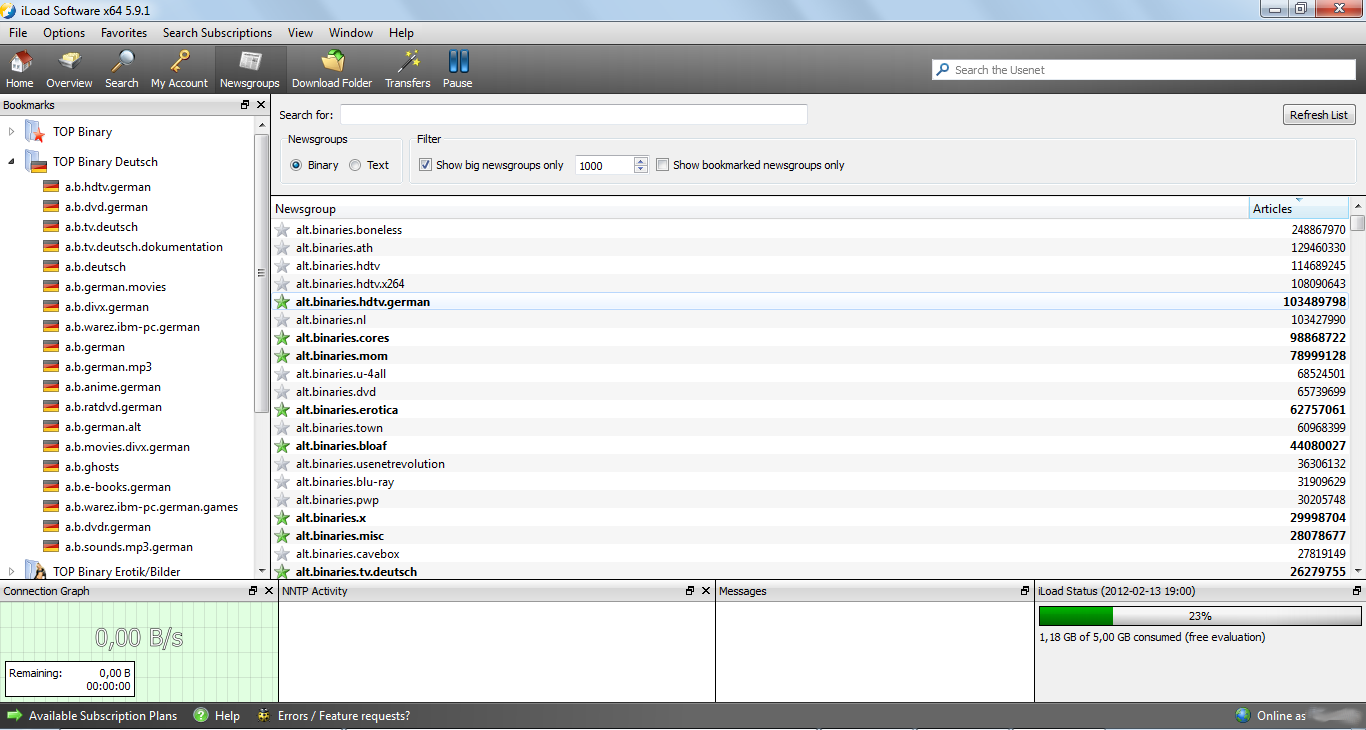Open the Search Subscriptions menu
This screenshot has width=1366, height=730.
217,32
